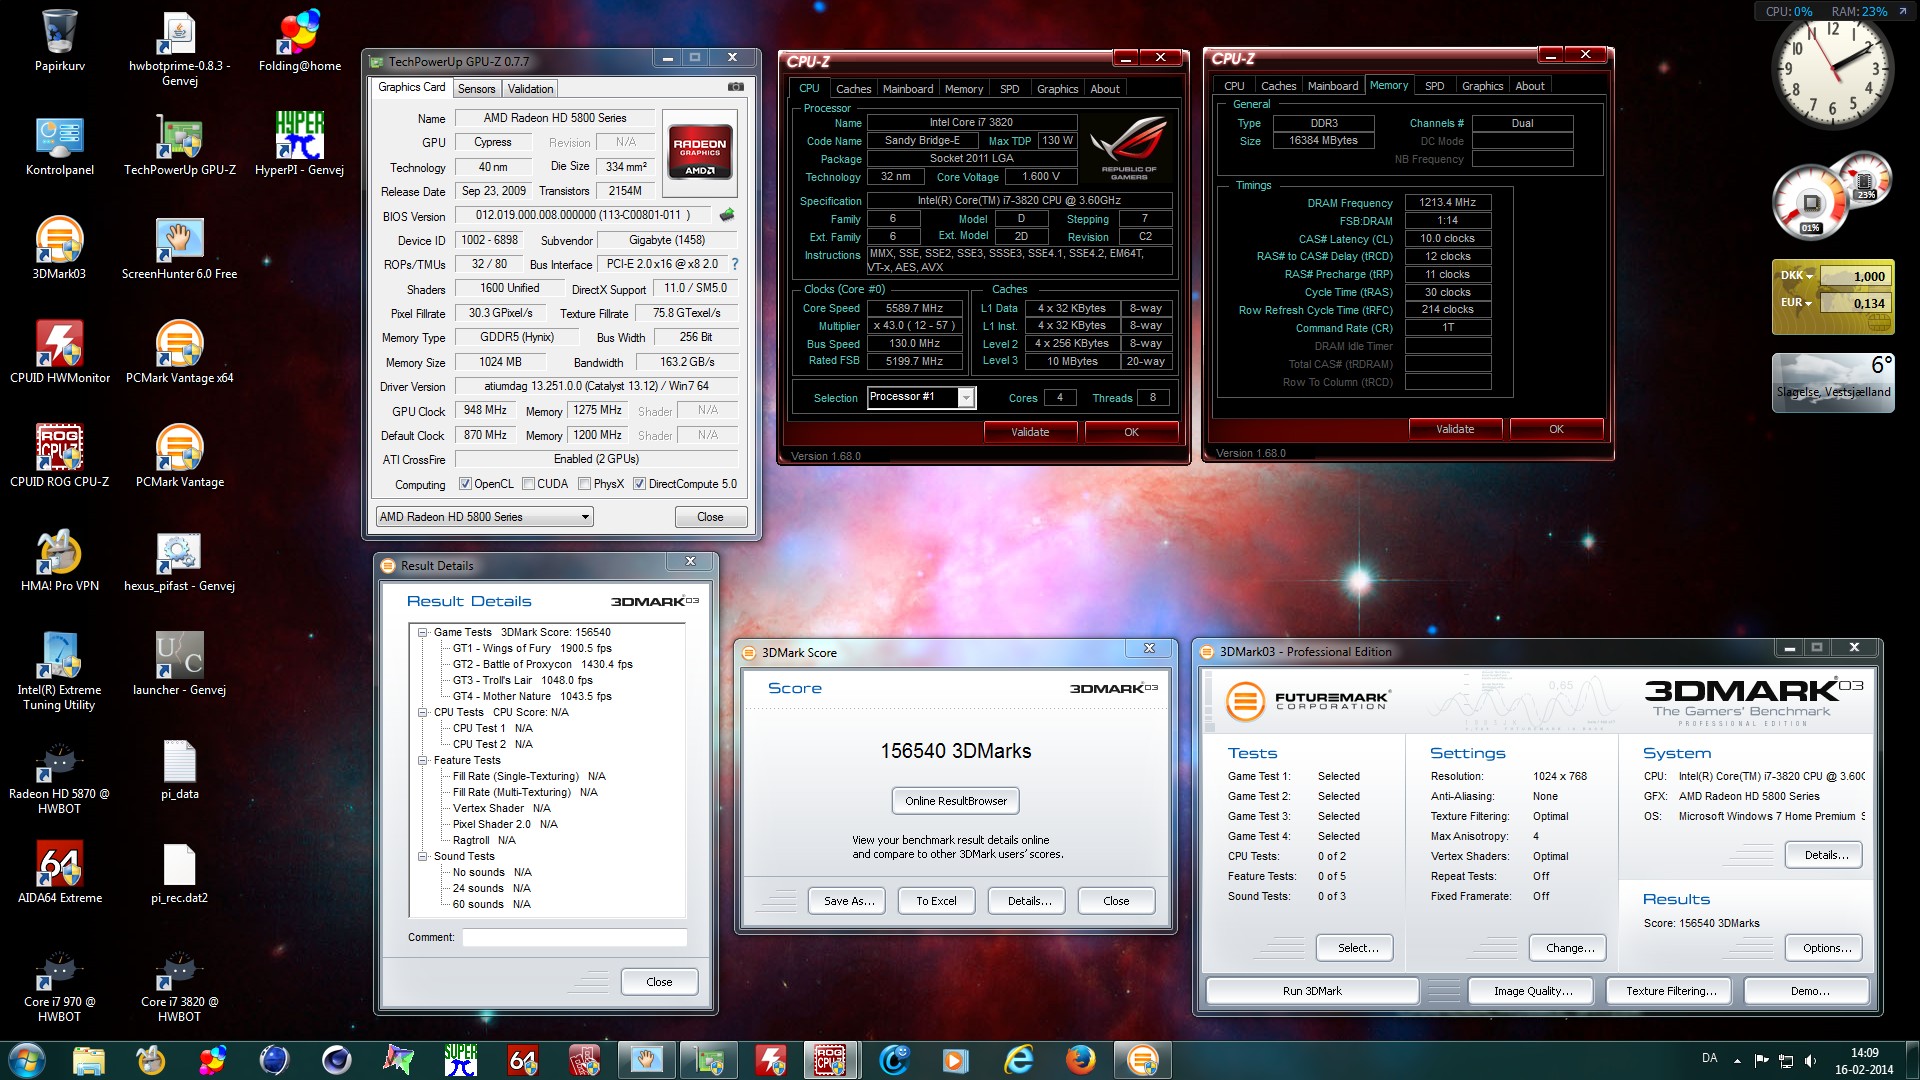Screen dimensions: 1920x1080
Task: Collapse the Feature Tests tree node
Action: click(423, 760)
